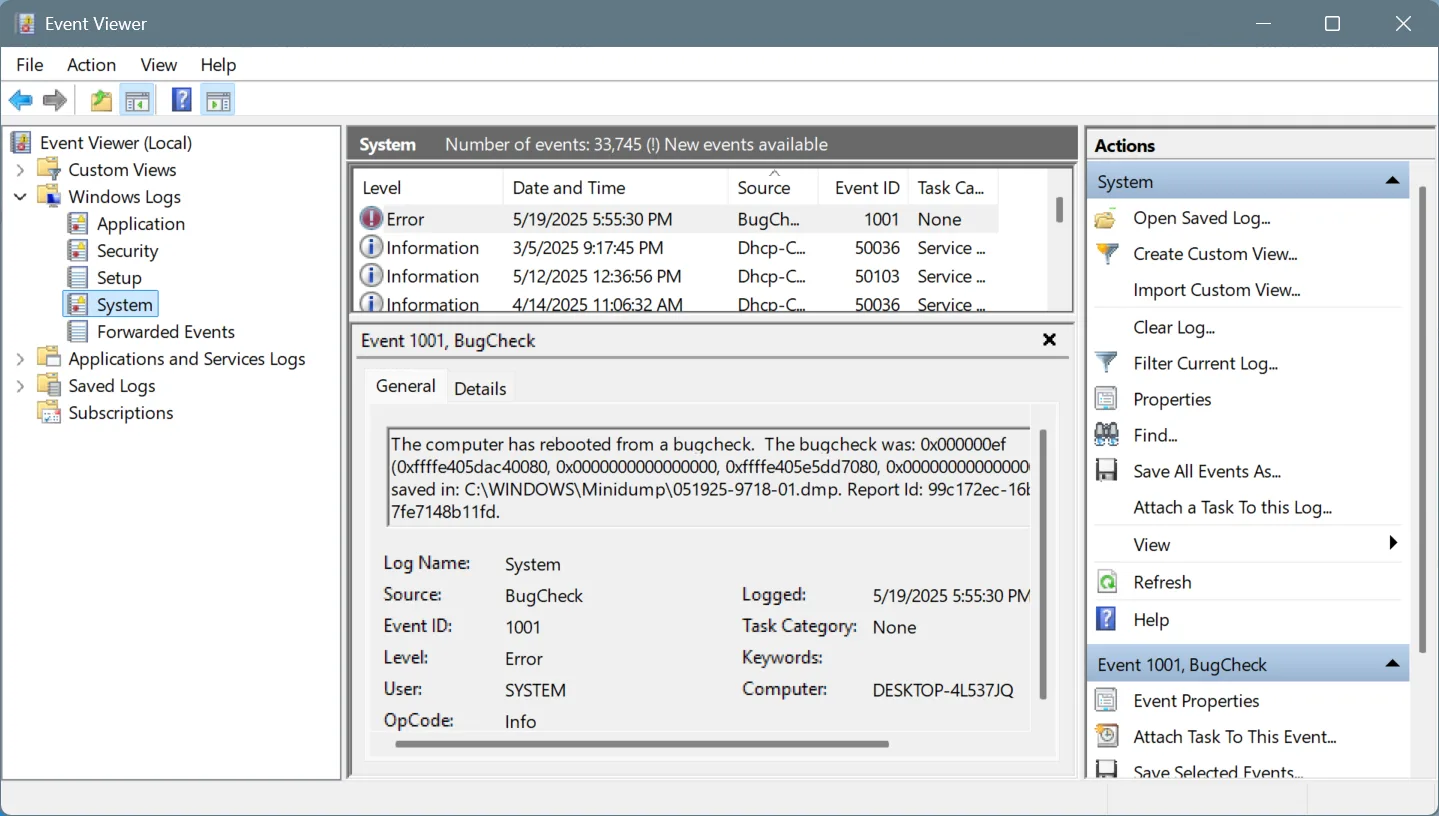Click the Setup log icon in tree

pyautogui.click(x=78, y=277)
